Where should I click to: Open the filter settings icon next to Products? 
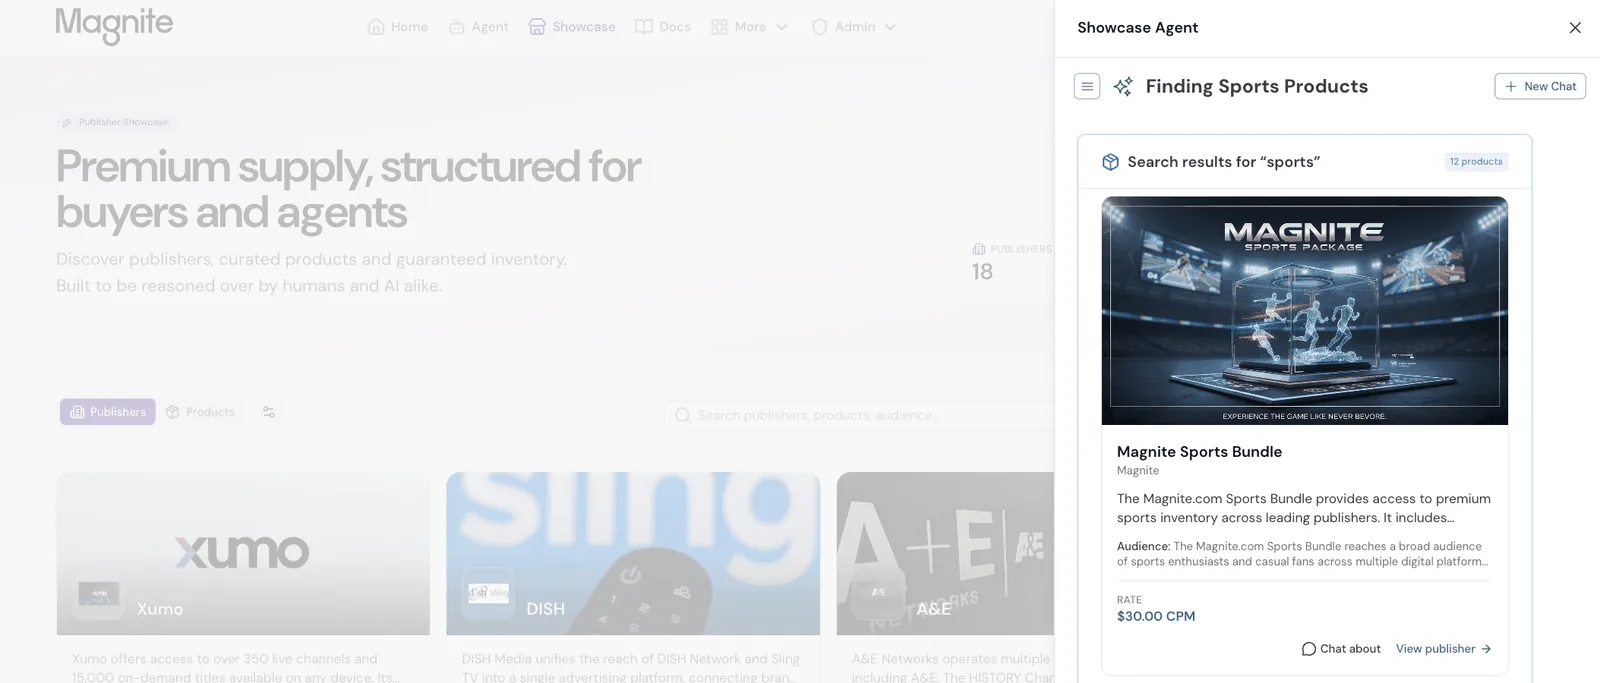(269, 412)
